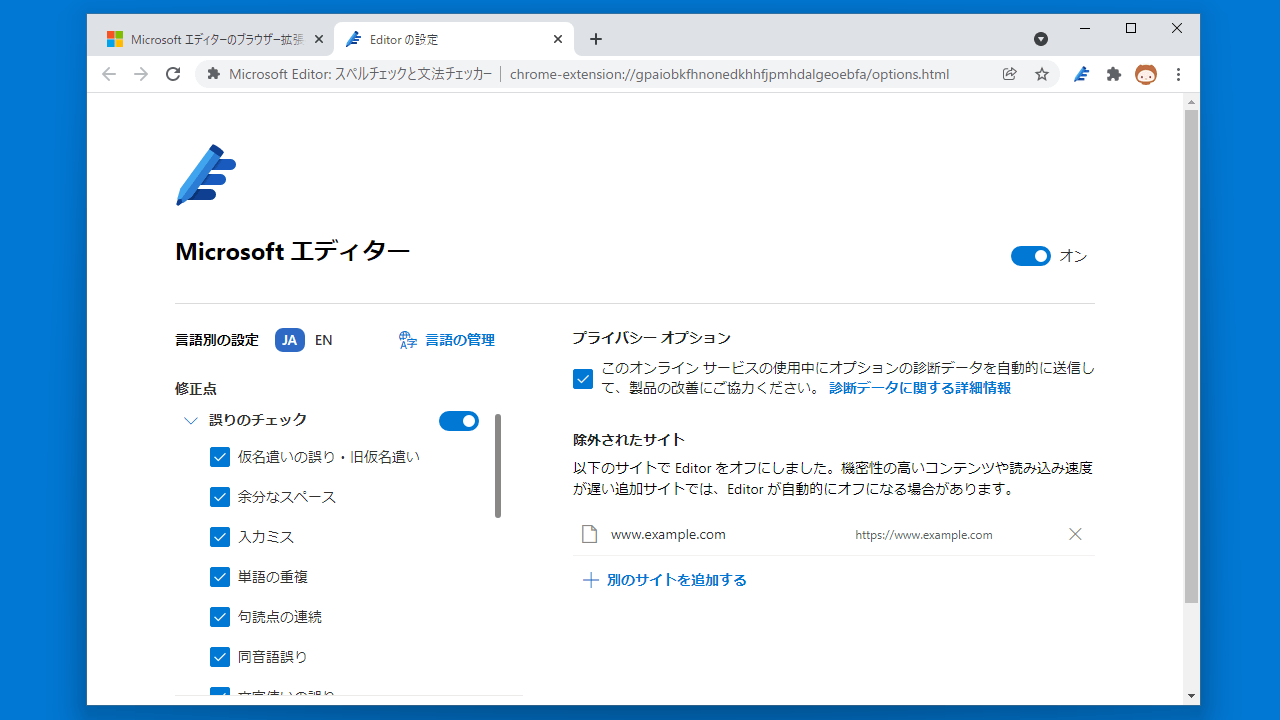Open a new tab with plus icon
The image size is (1280, 720).
(x=596, y=39)
